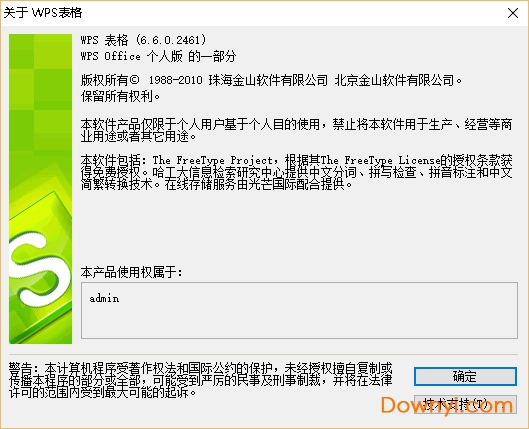Click the 本产品使用权属于 label
529x429 pixels.
tap(132, 272)
